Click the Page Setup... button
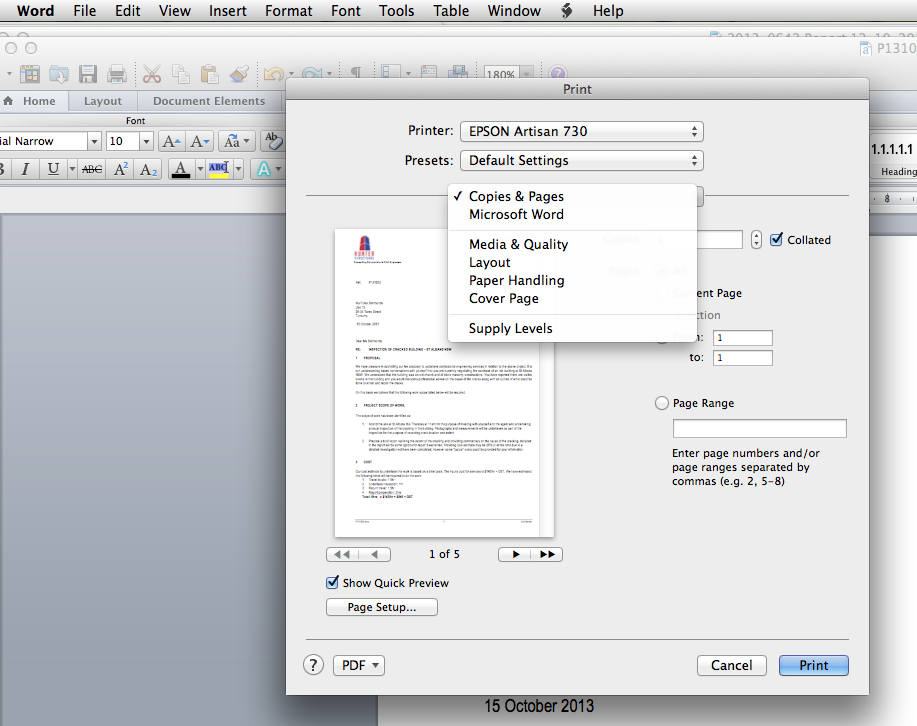 click(x=381, y=607)
